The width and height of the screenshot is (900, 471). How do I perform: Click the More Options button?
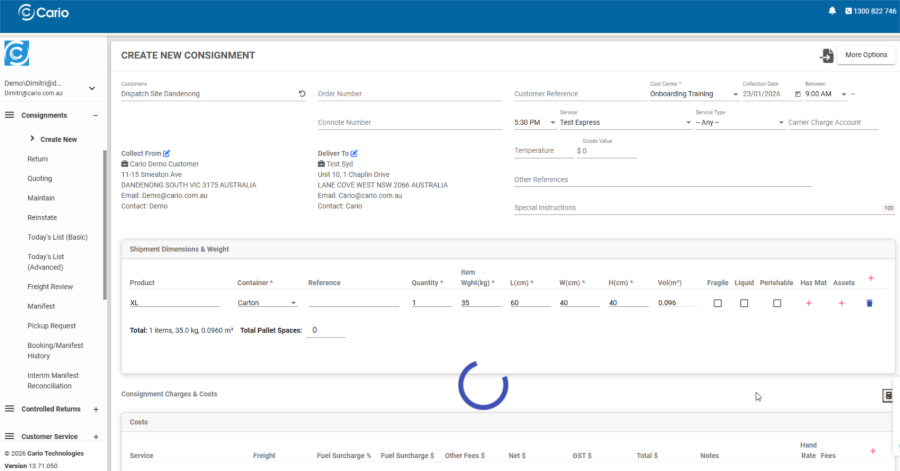click(865, 55)
